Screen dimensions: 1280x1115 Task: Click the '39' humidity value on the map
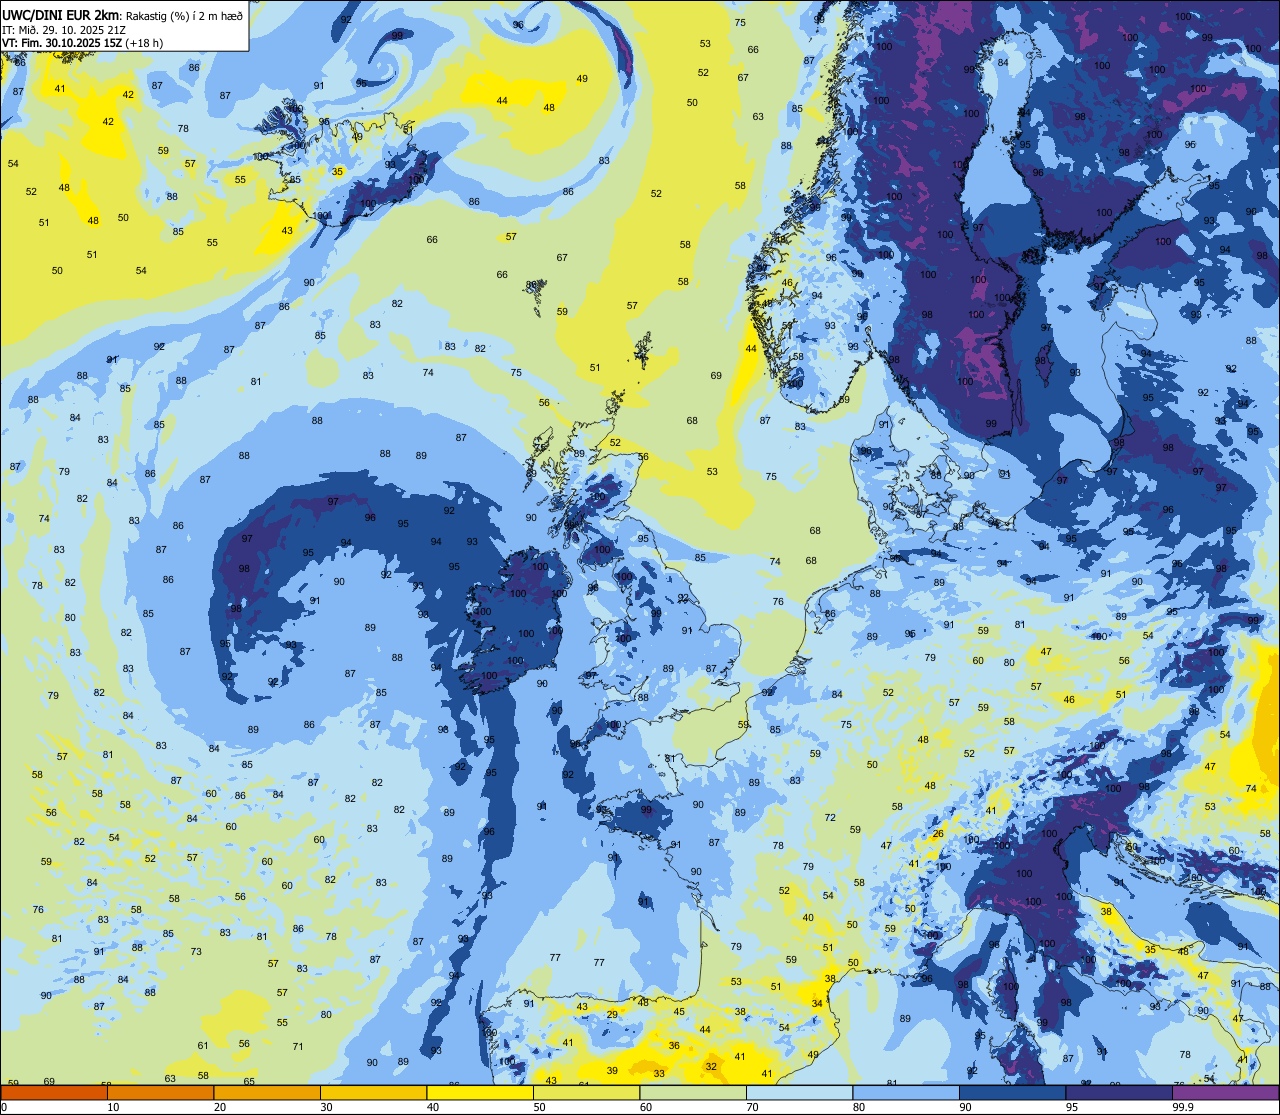pos(612,1070)
